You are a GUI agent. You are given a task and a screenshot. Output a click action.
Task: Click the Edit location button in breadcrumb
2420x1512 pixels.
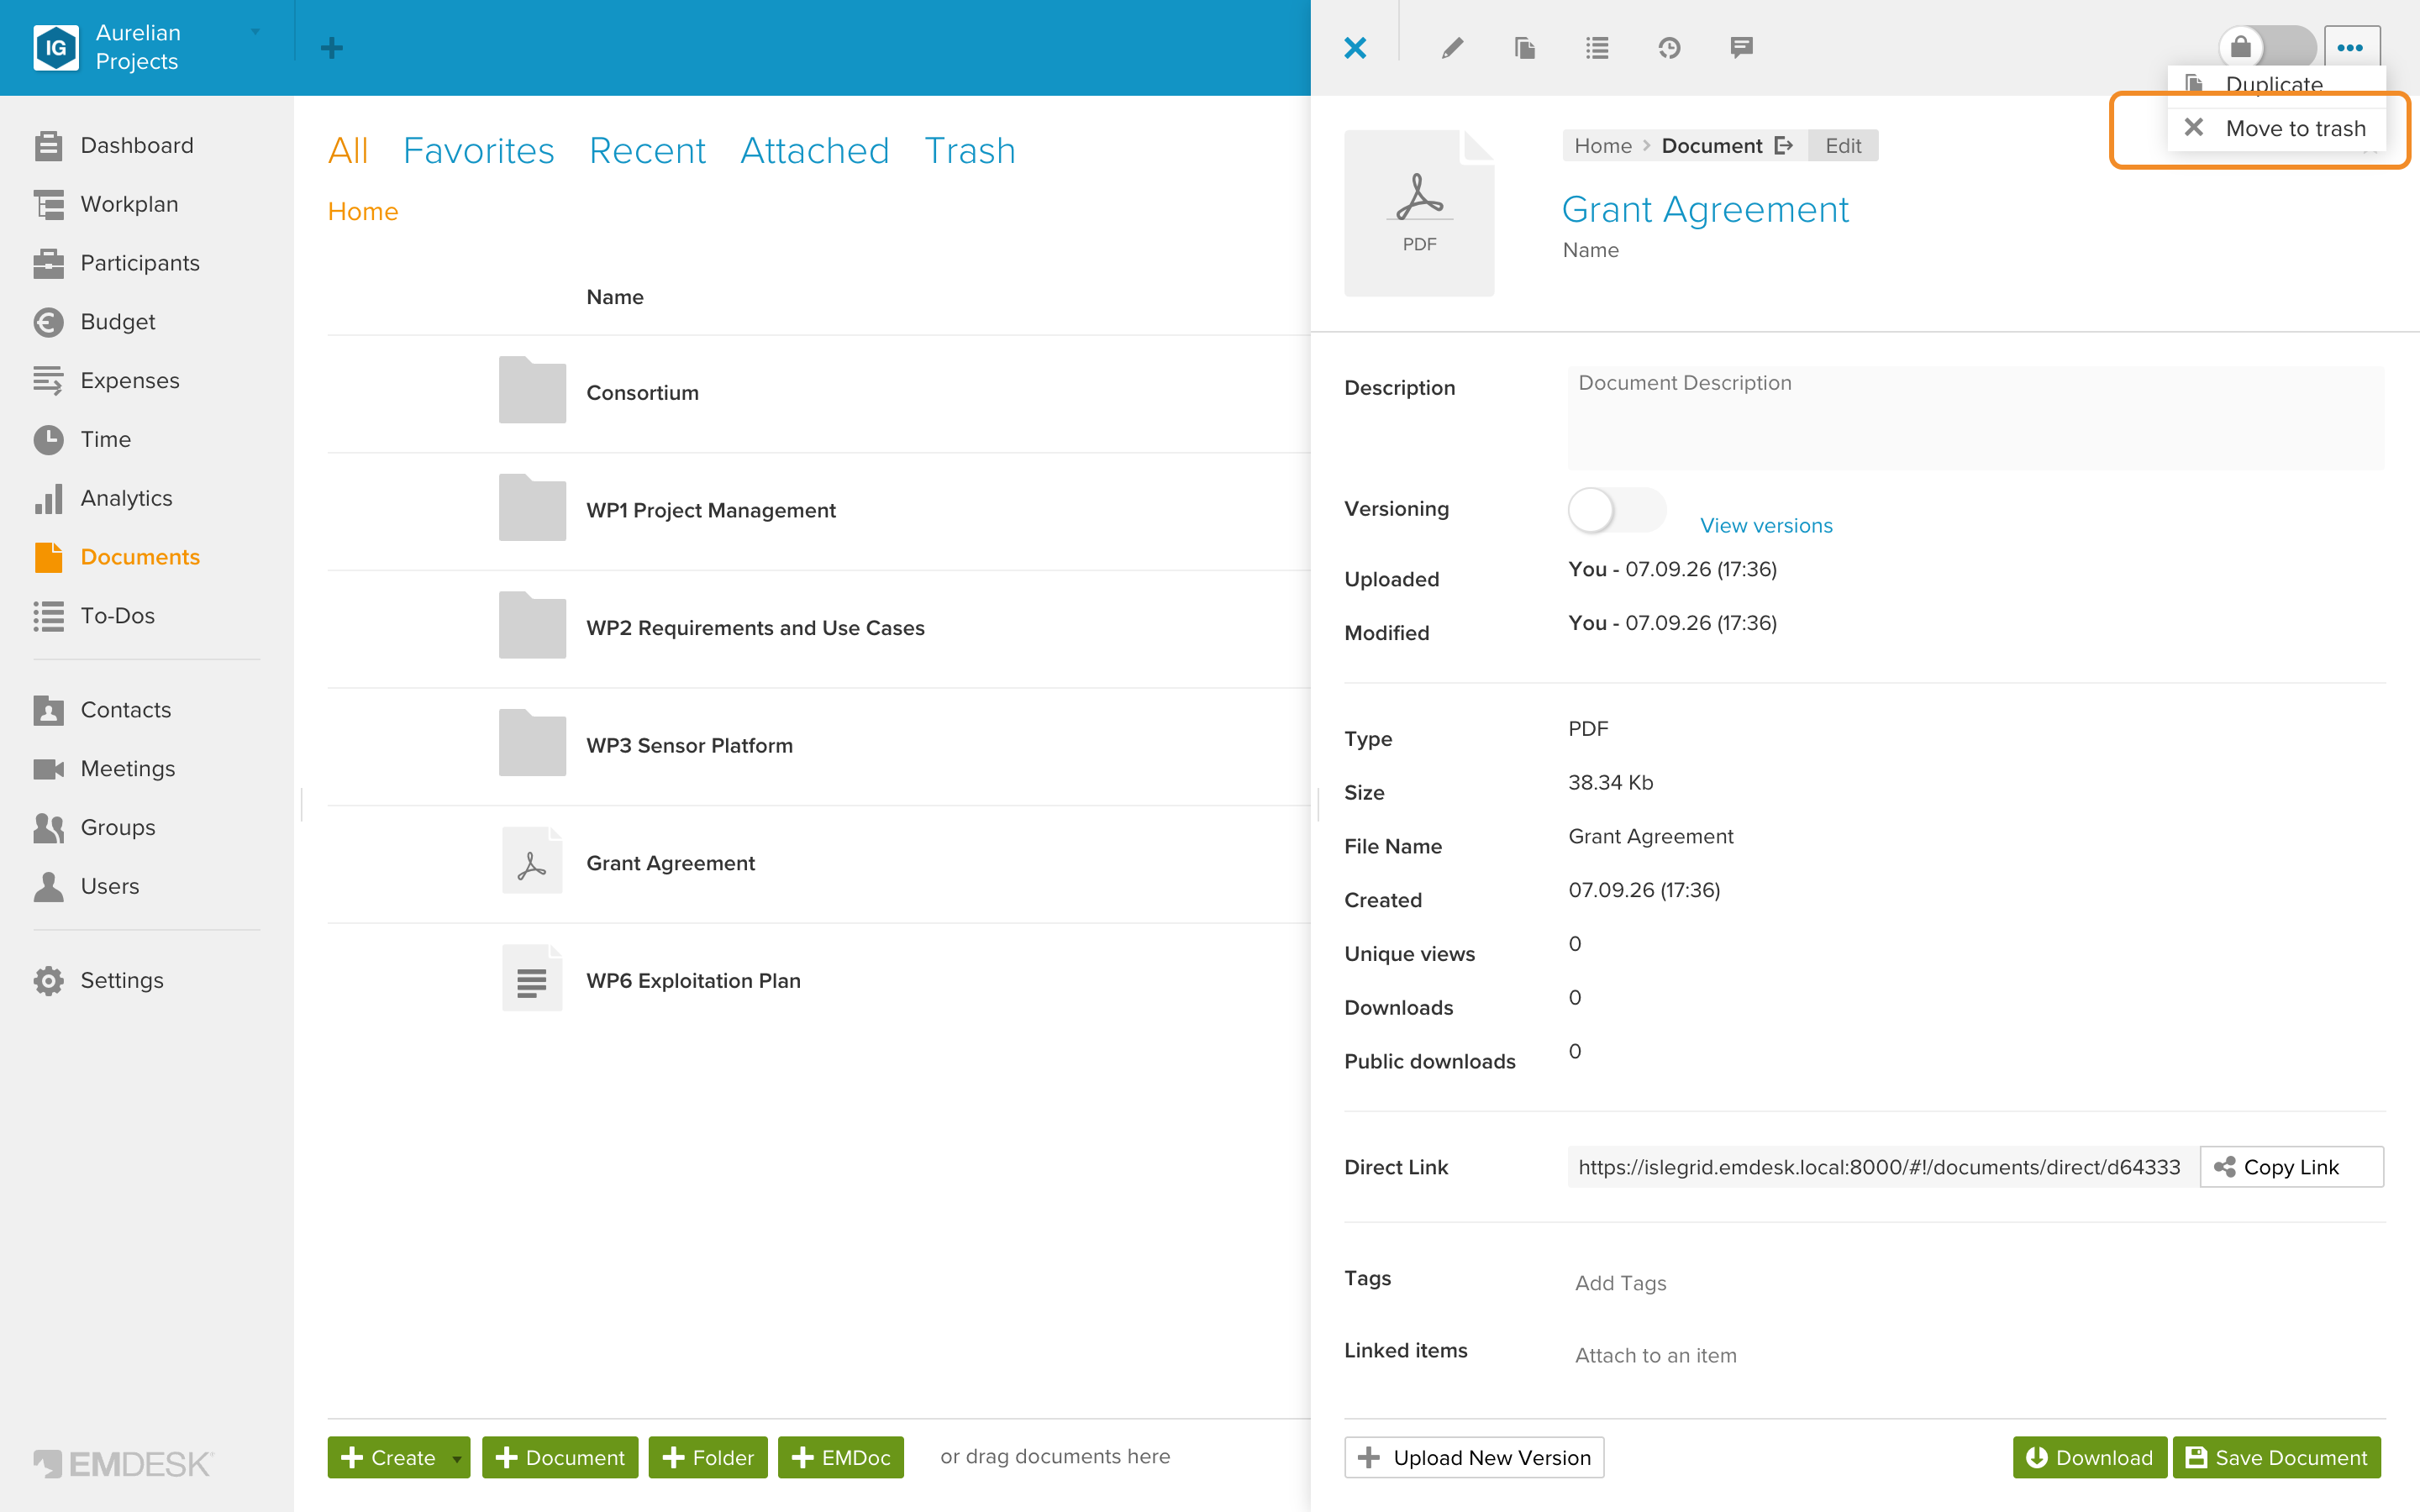point(1842,146)
